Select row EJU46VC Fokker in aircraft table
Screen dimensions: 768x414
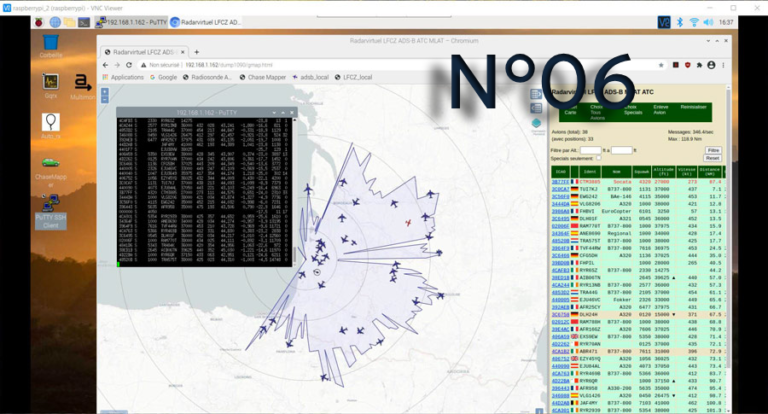coord(638,299)
